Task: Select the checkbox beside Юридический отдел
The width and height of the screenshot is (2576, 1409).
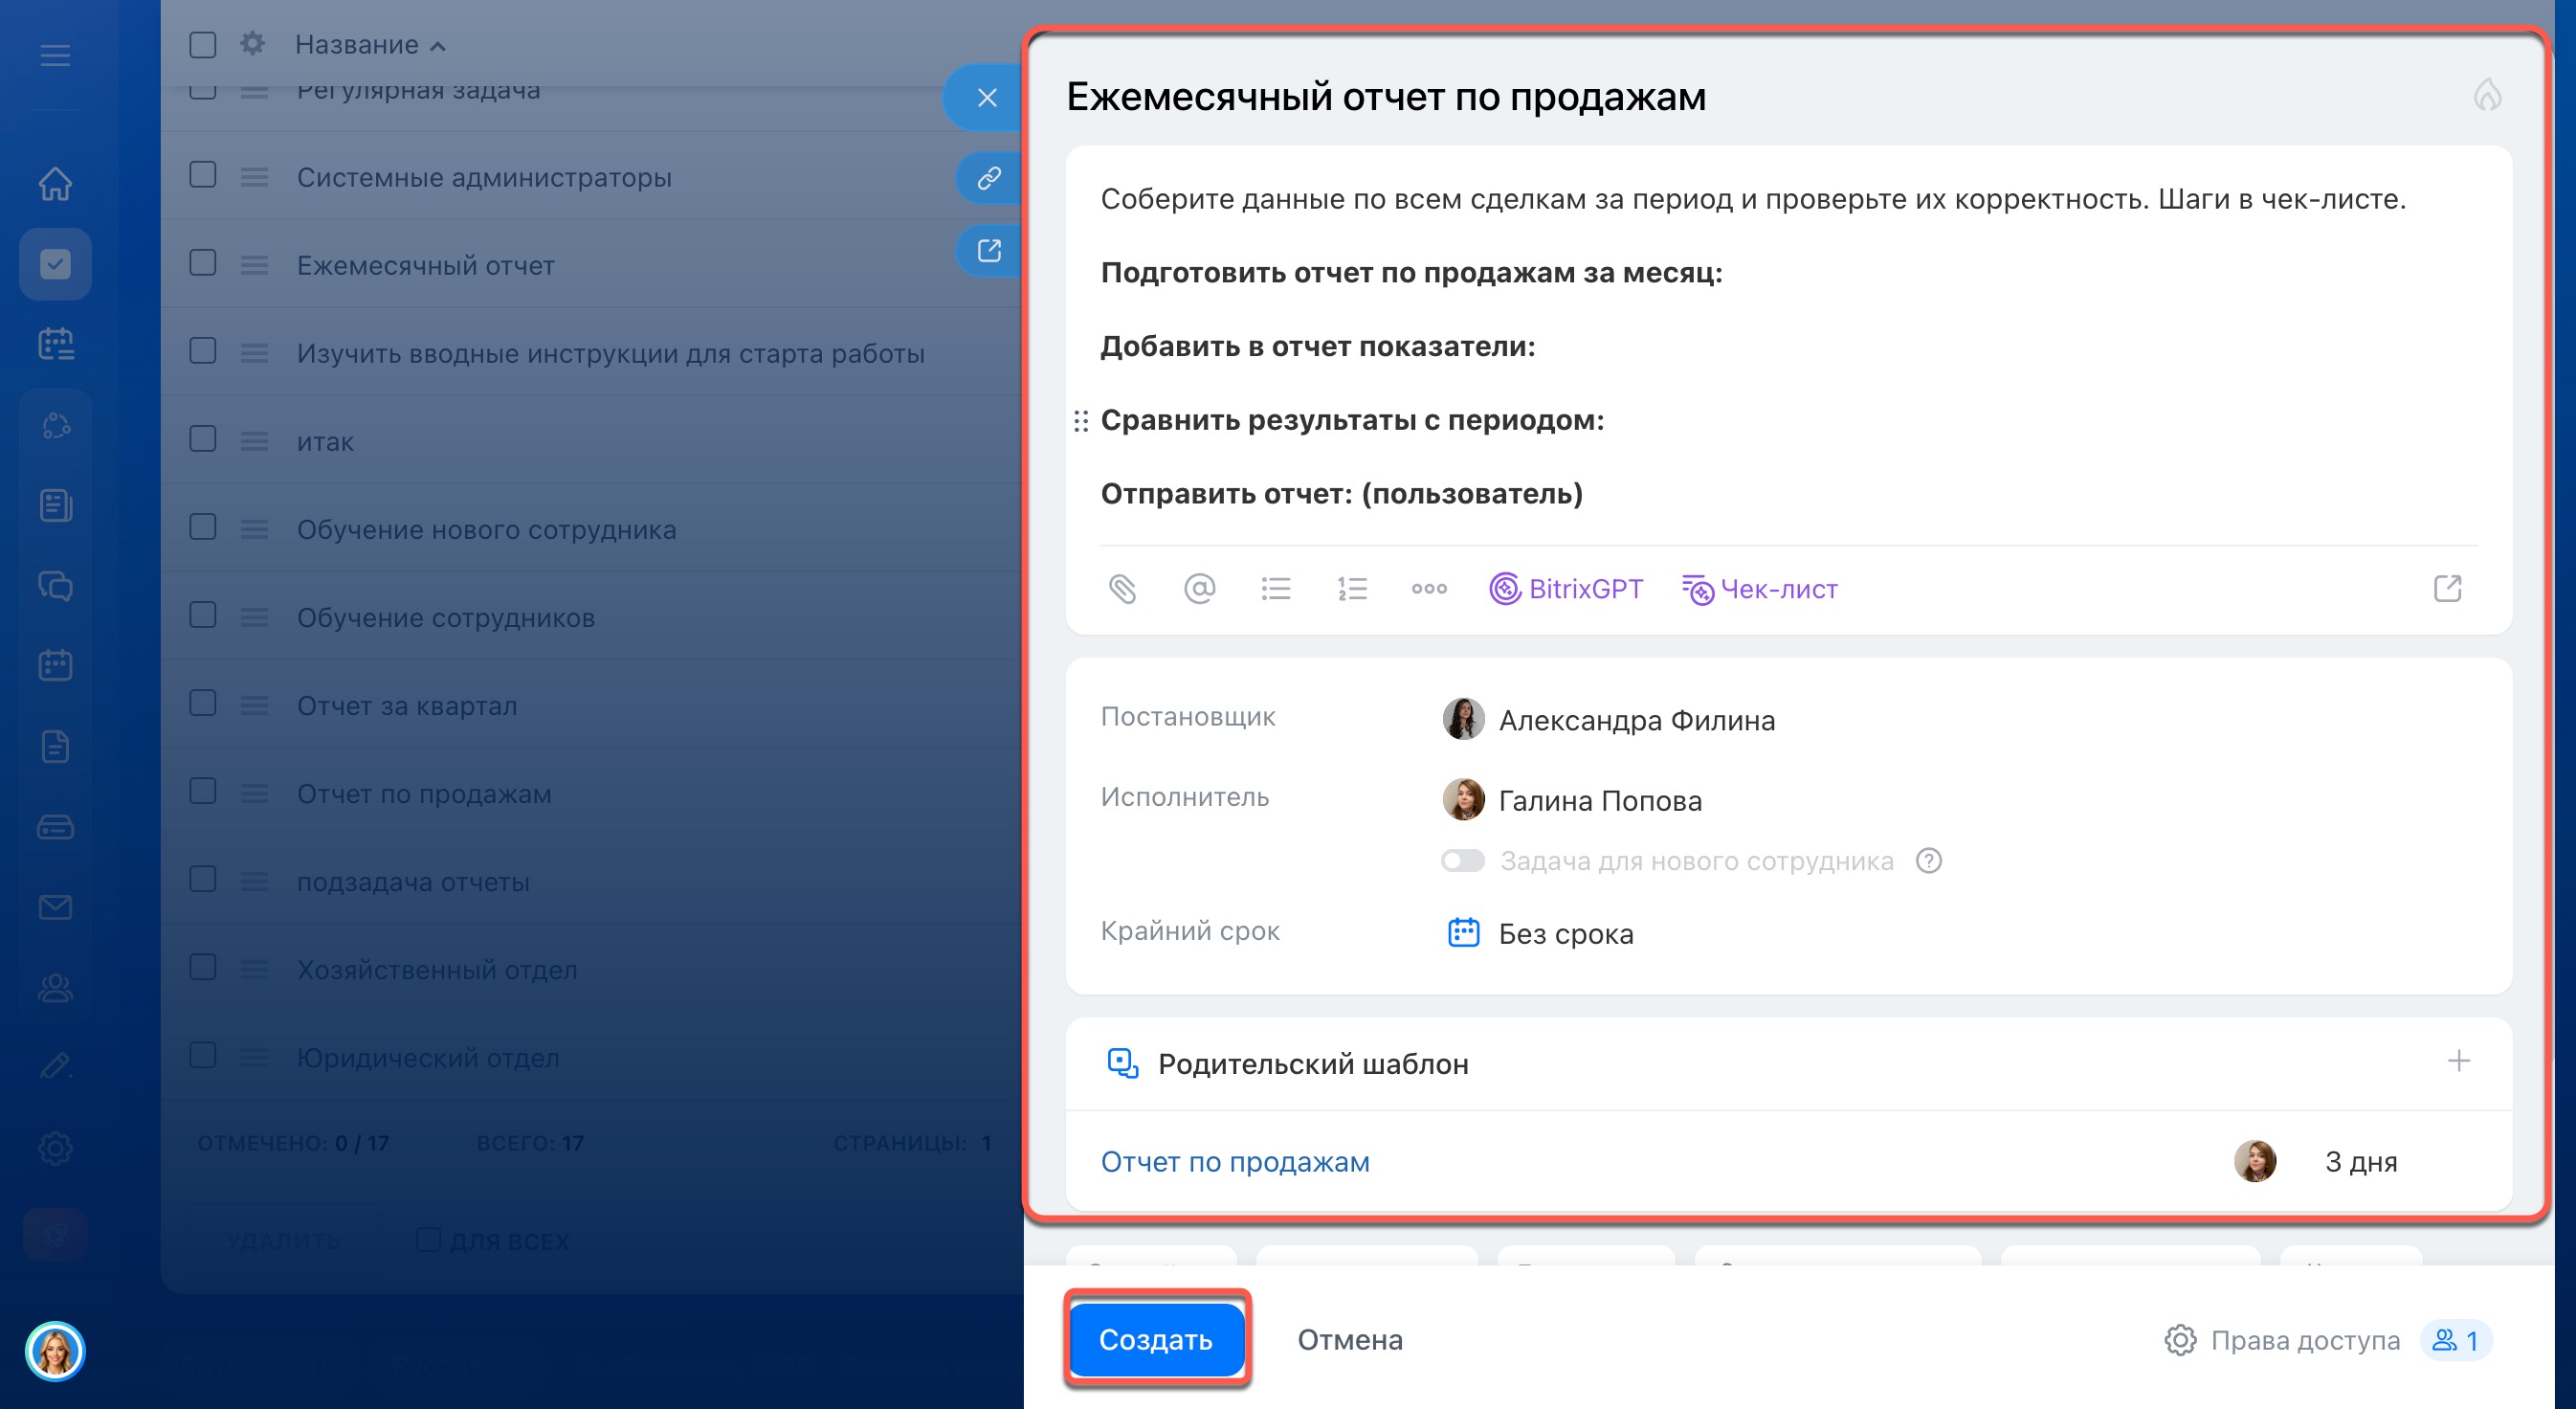Action: (202, 1055)
